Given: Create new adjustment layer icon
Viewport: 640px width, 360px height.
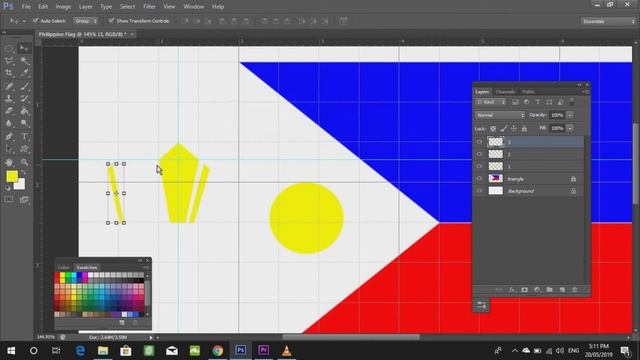Looking at the screenshot, I should pos(537,290).
